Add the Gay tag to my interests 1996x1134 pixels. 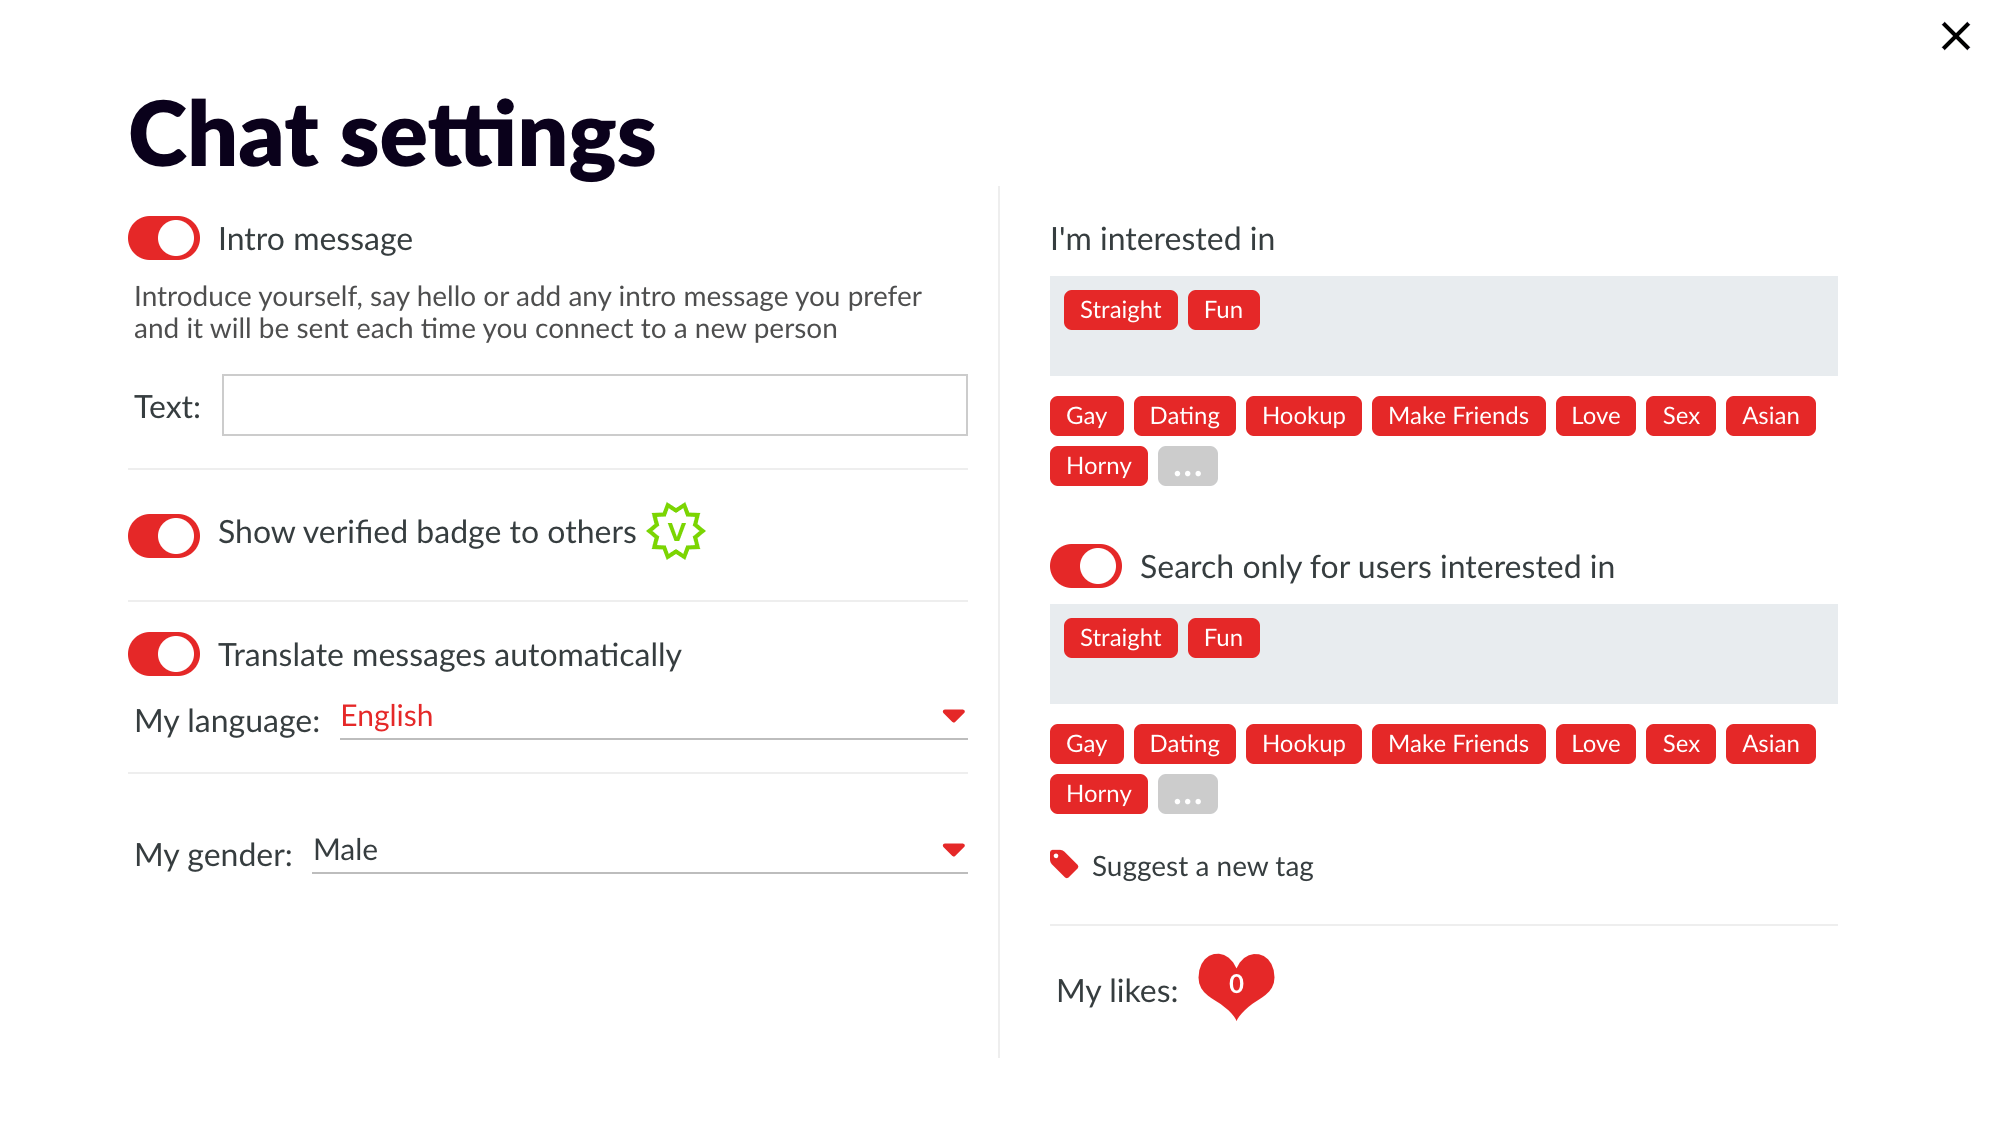coord(1086,416)
